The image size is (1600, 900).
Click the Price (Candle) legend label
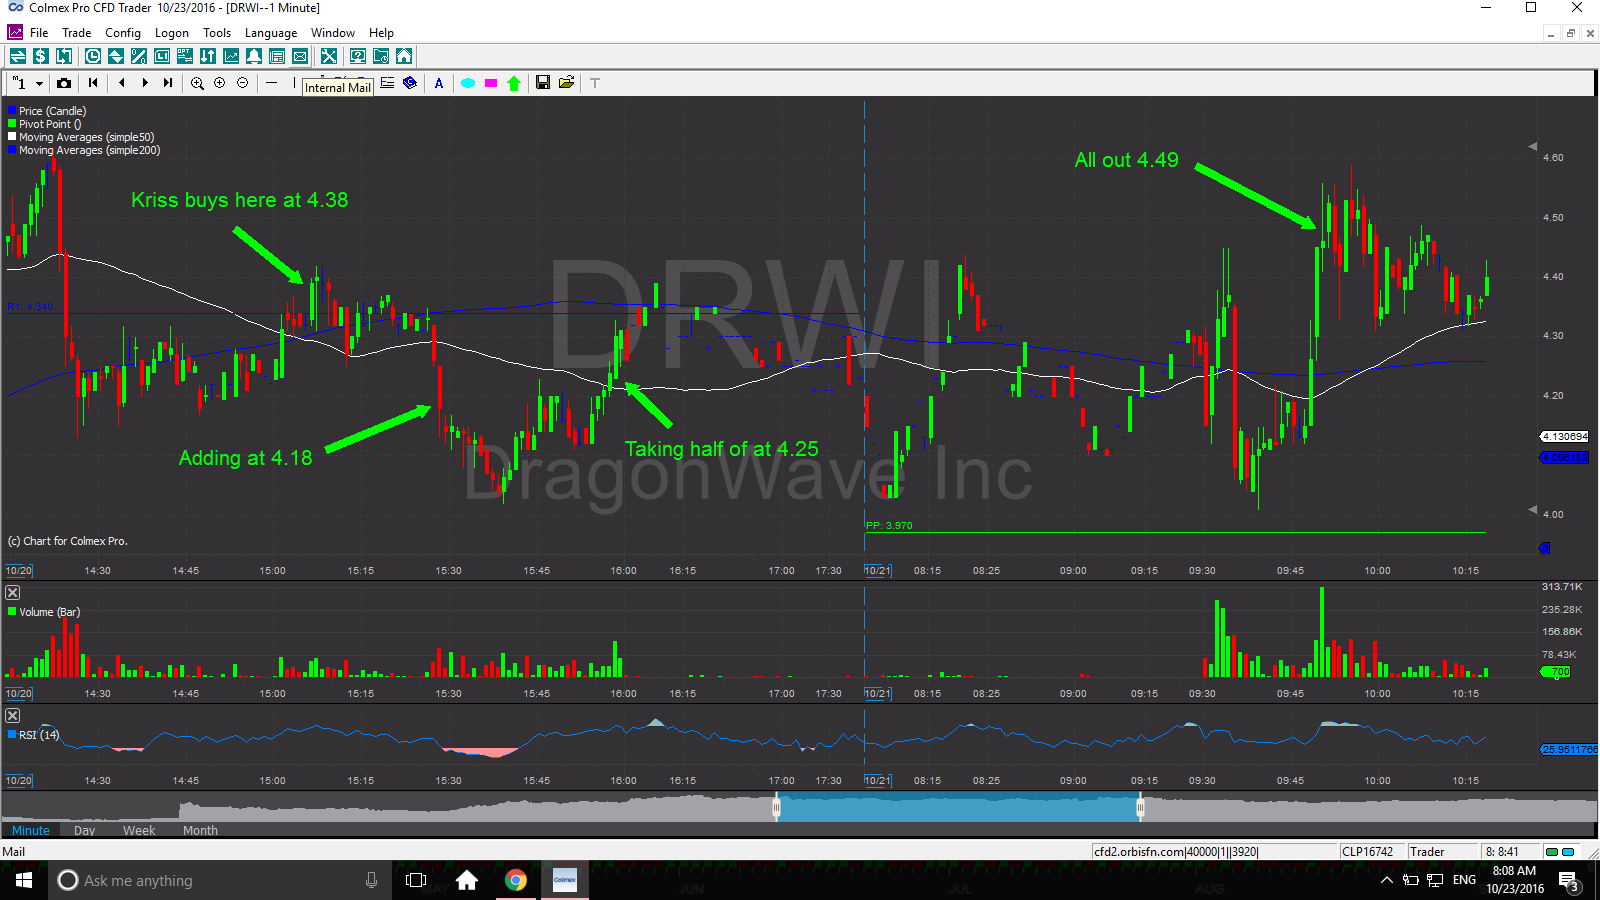[52, 111]
